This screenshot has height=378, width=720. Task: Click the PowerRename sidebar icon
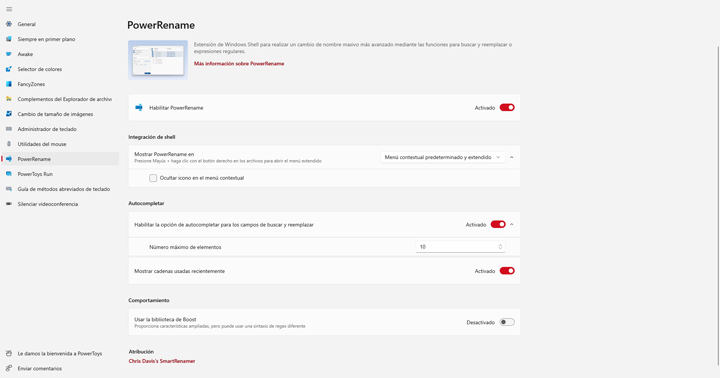point(9,159)
